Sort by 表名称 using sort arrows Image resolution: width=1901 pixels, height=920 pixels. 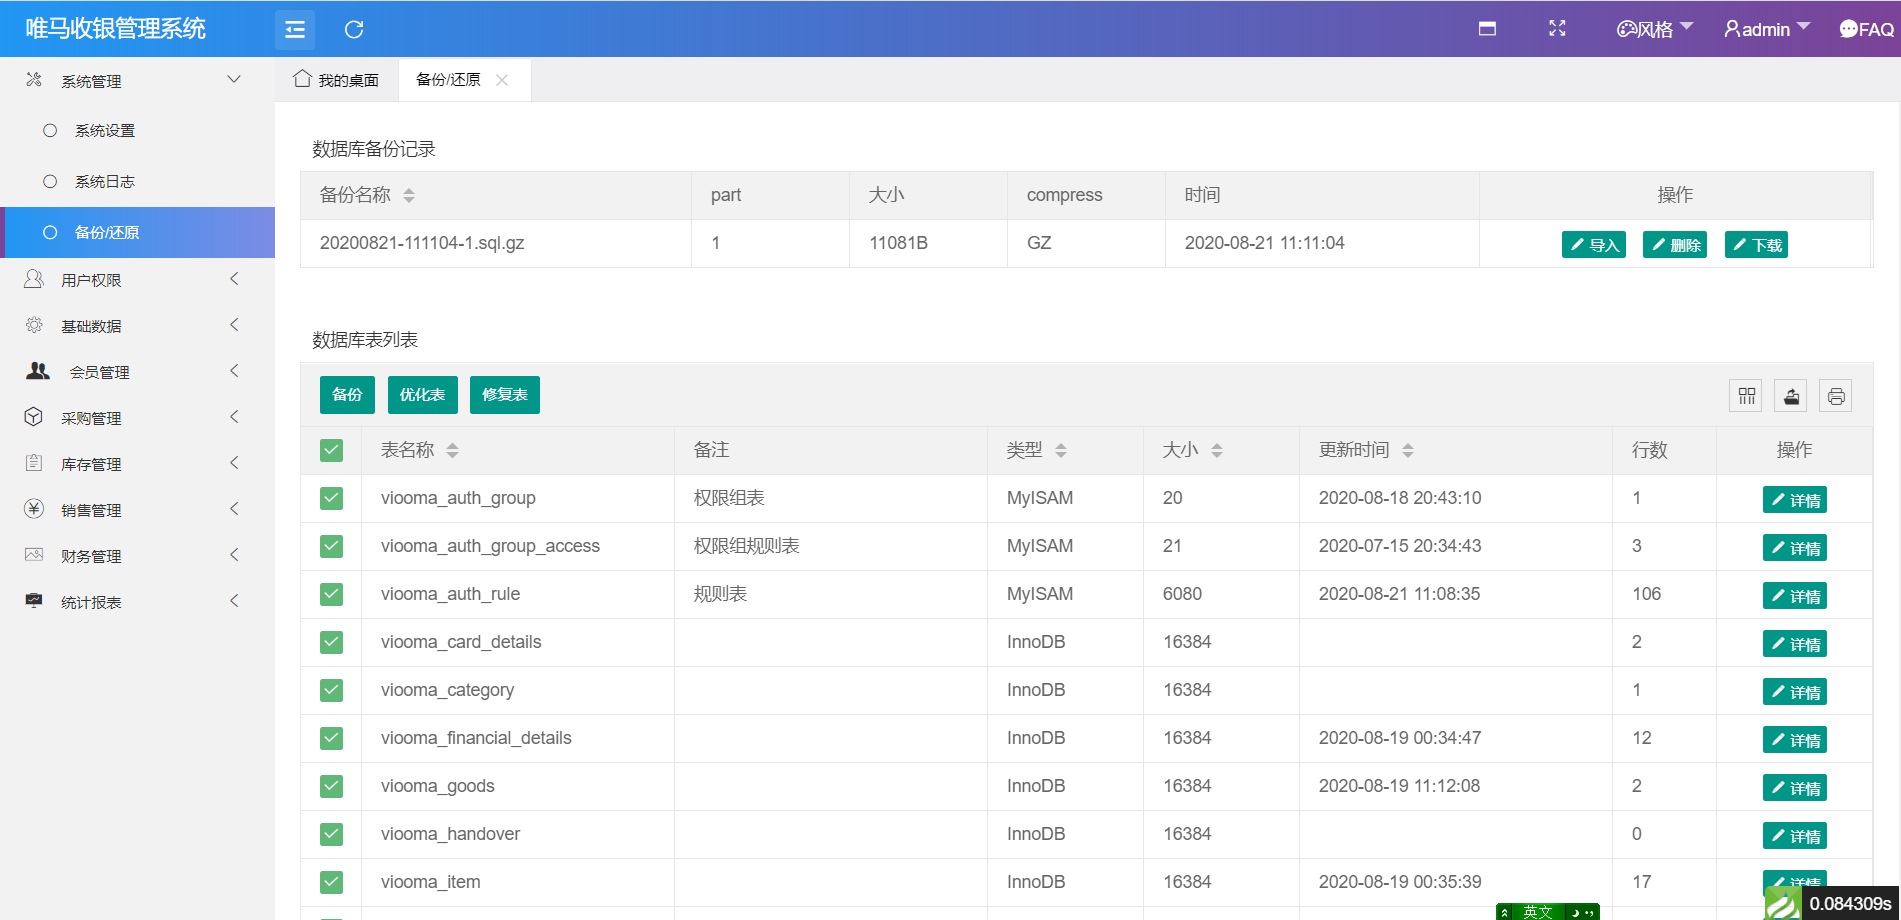(x=452, y=451)
